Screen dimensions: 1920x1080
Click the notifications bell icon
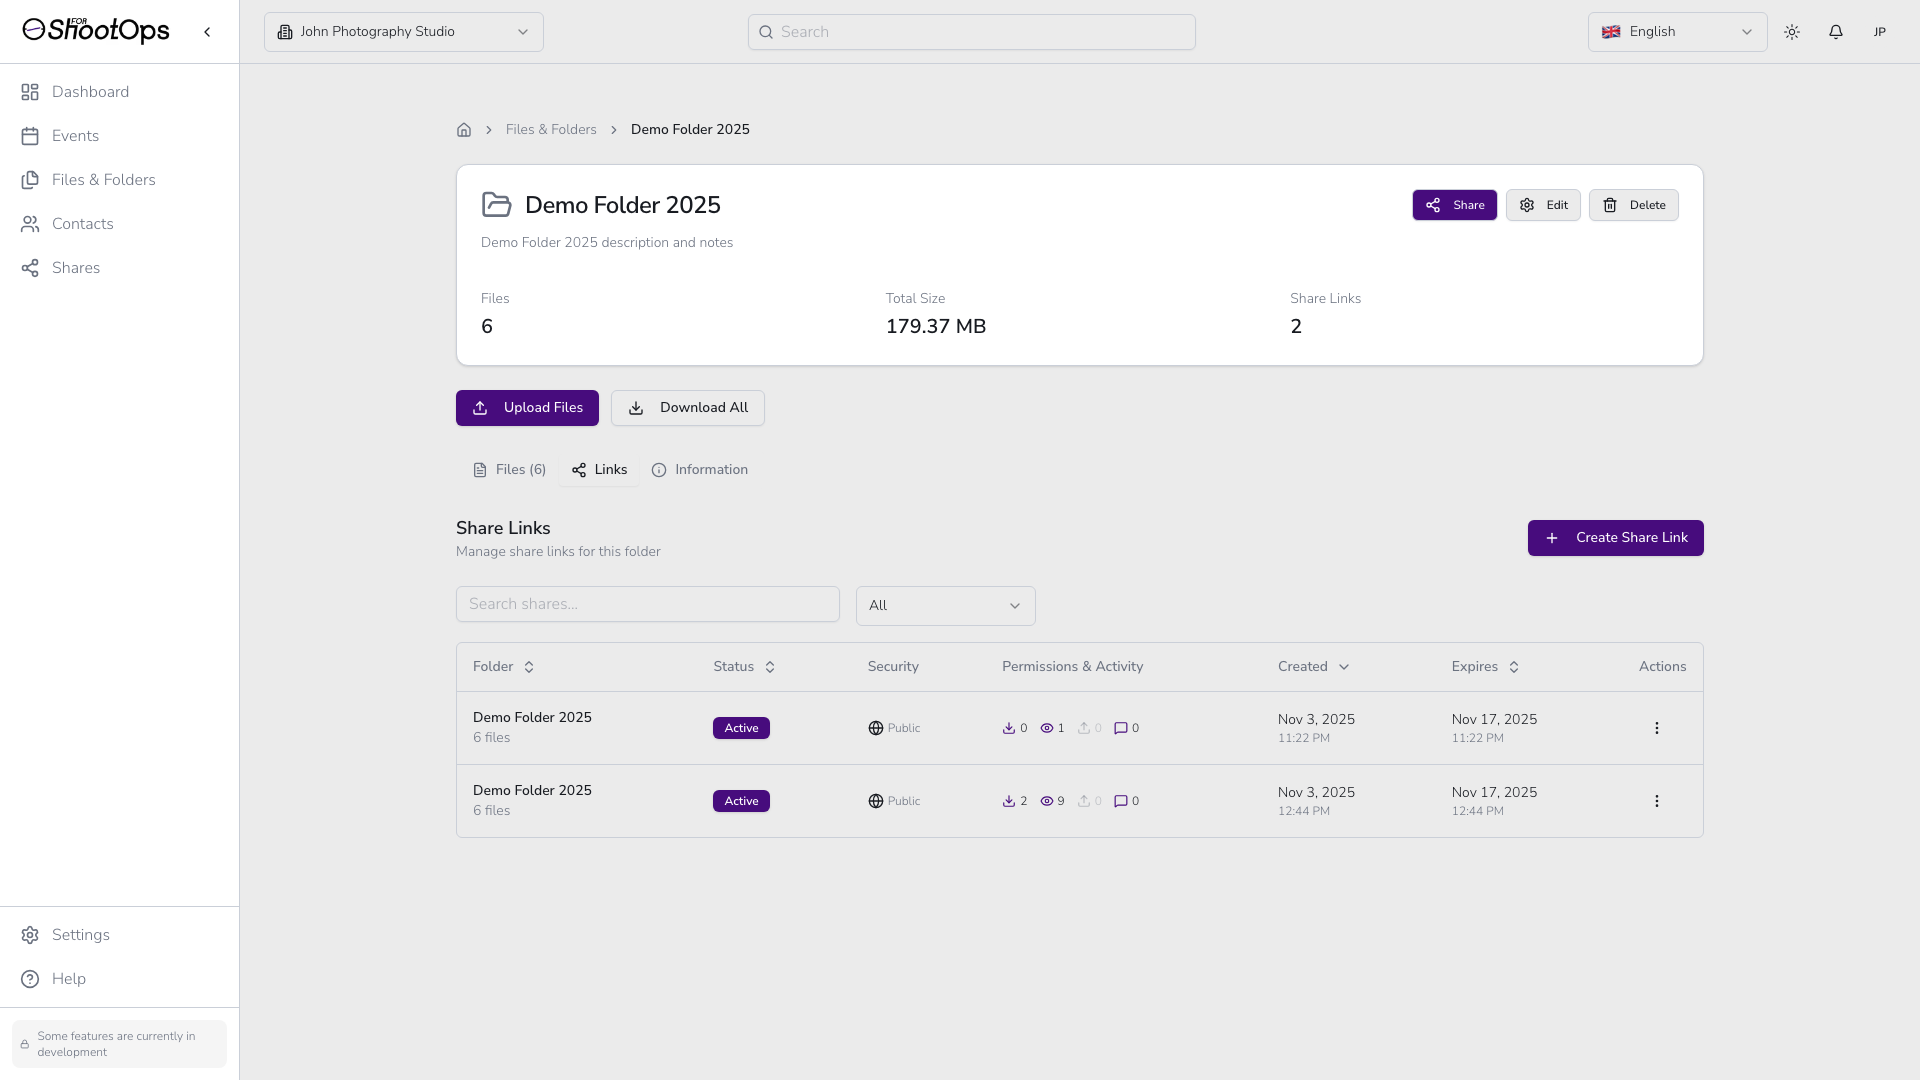[x=1835, y=32]
